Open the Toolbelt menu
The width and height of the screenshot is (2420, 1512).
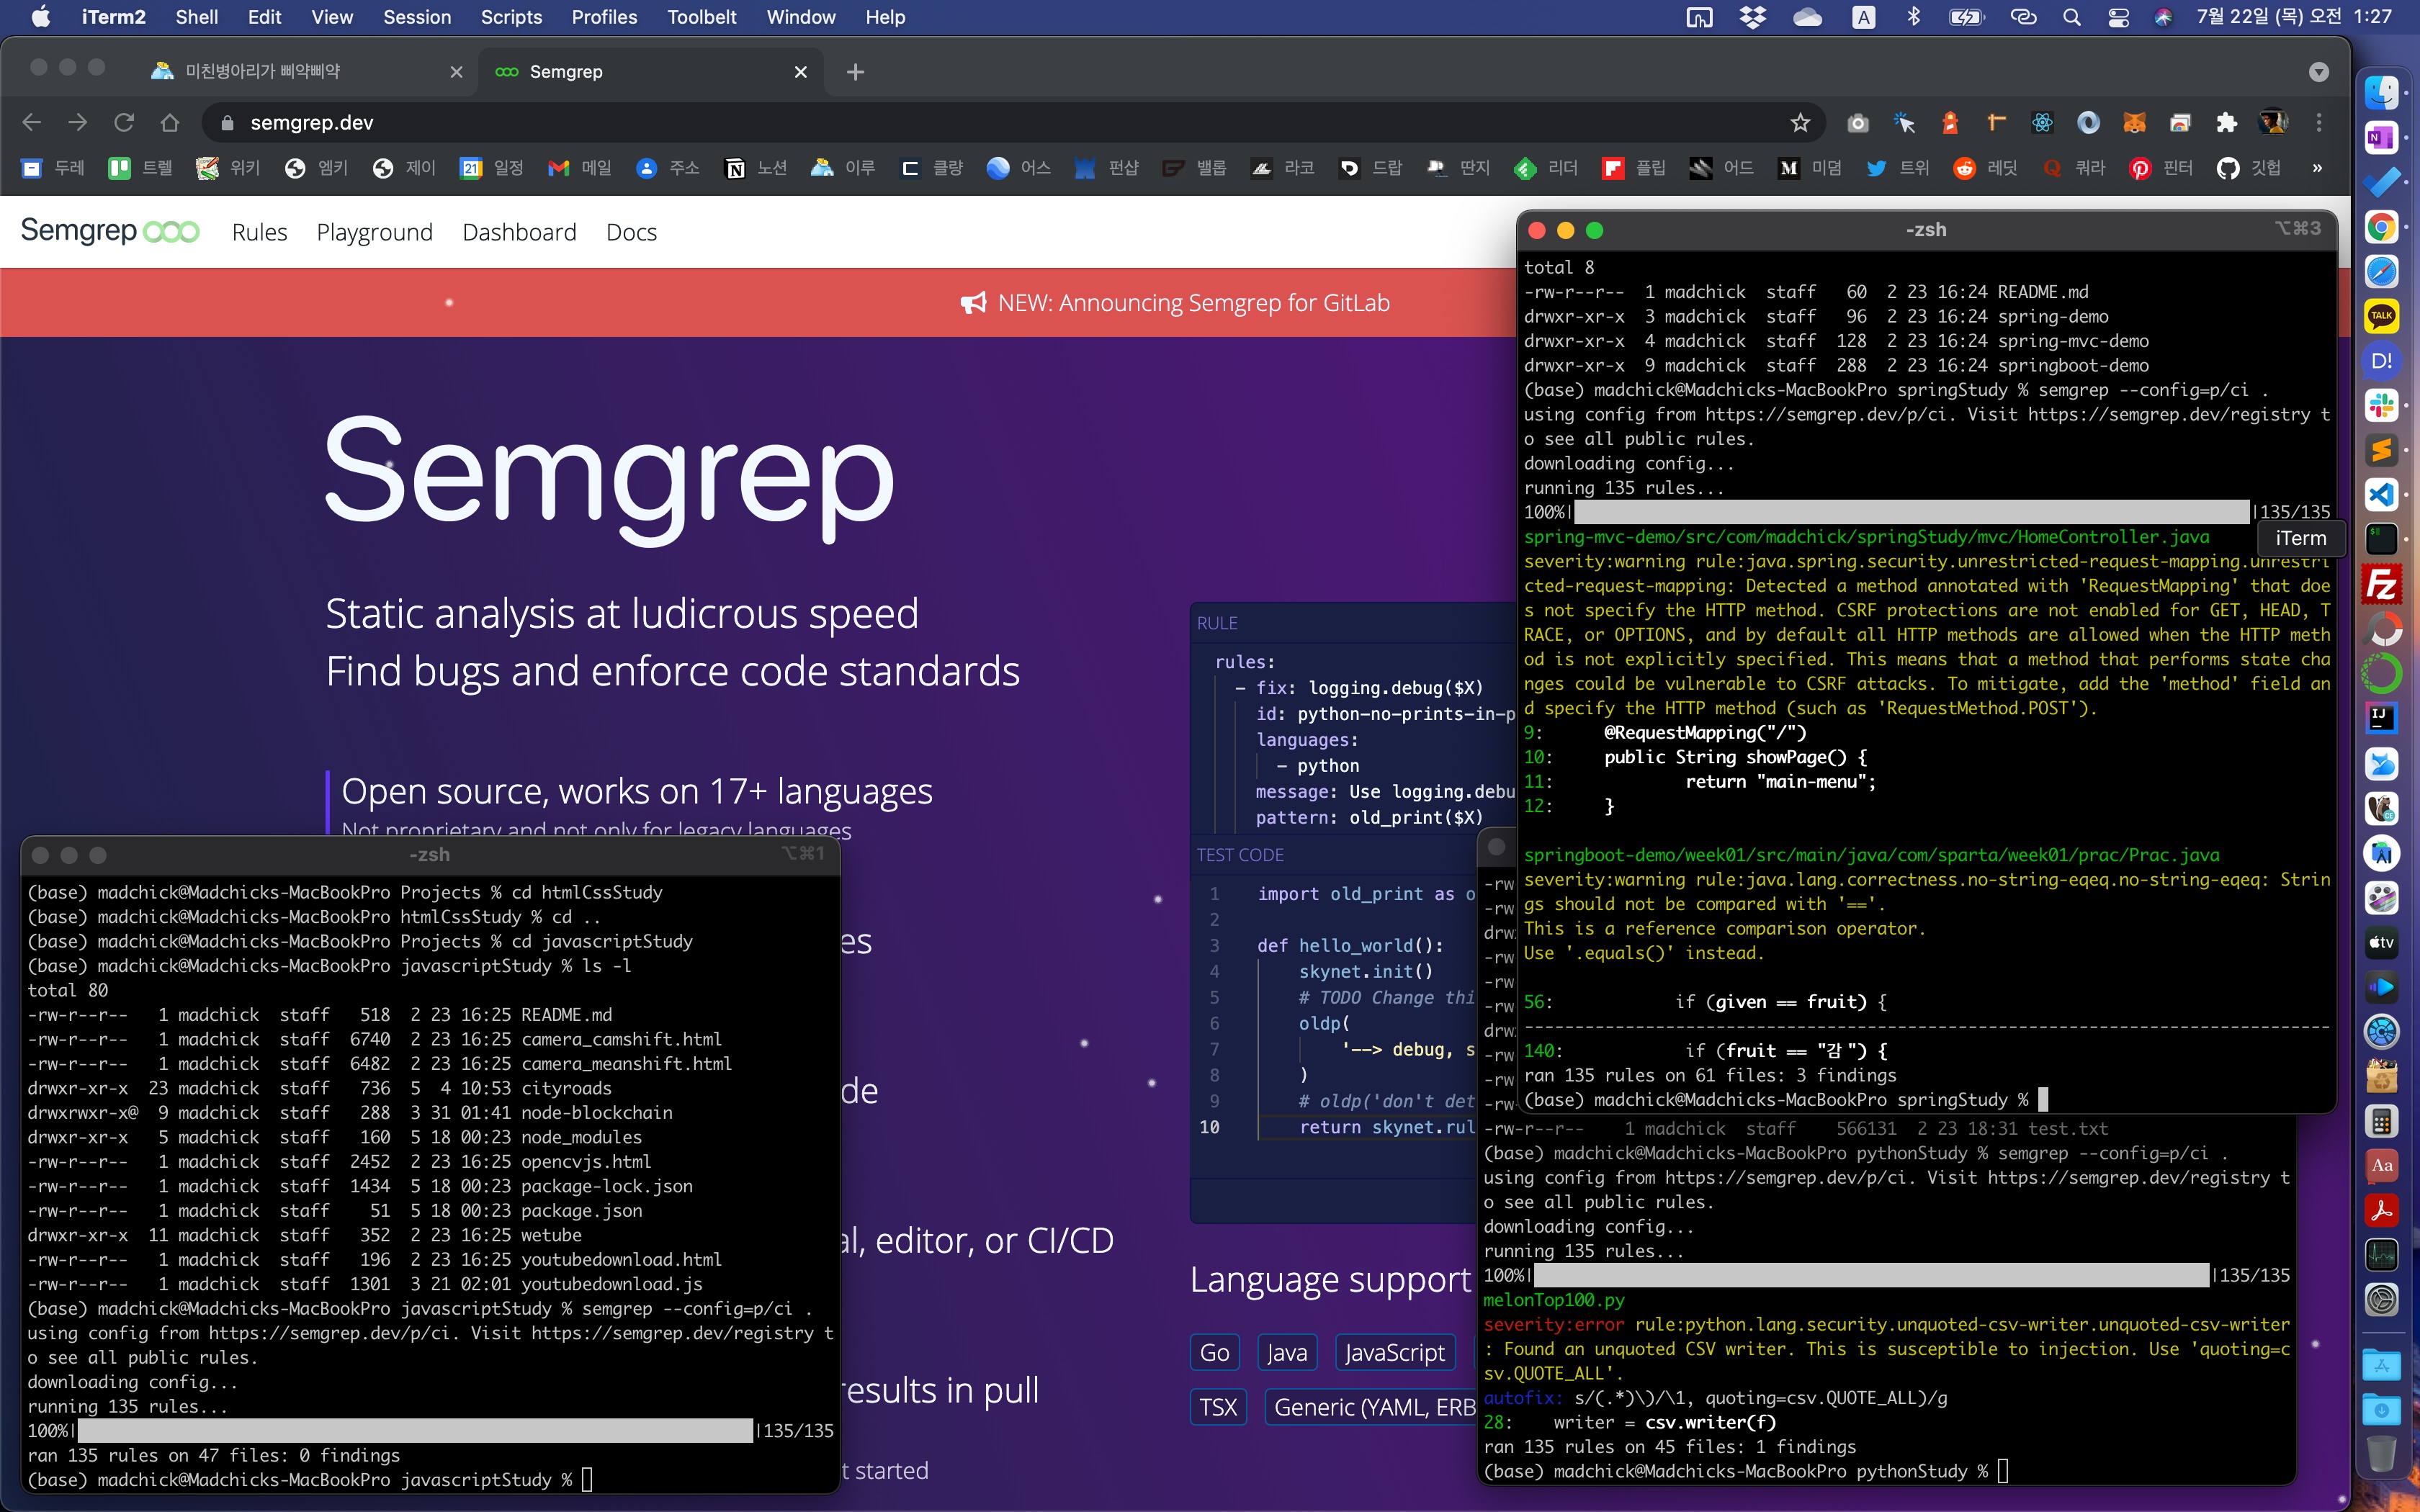pos(702,17)
